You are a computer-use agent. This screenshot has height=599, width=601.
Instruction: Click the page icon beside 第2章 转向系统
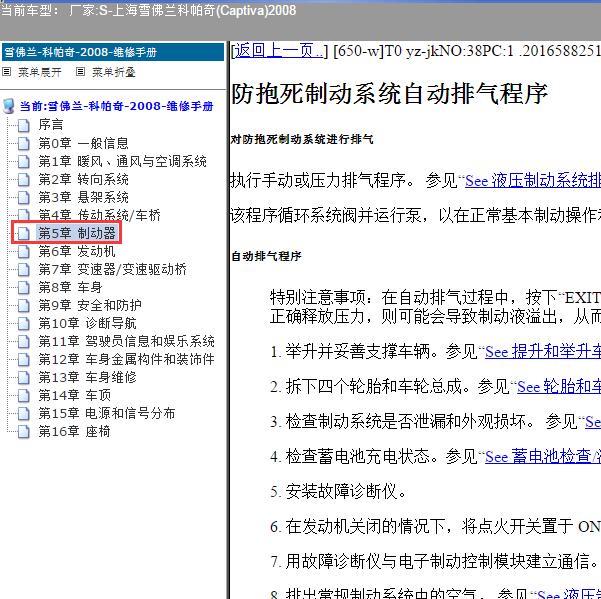click(24, 179)
